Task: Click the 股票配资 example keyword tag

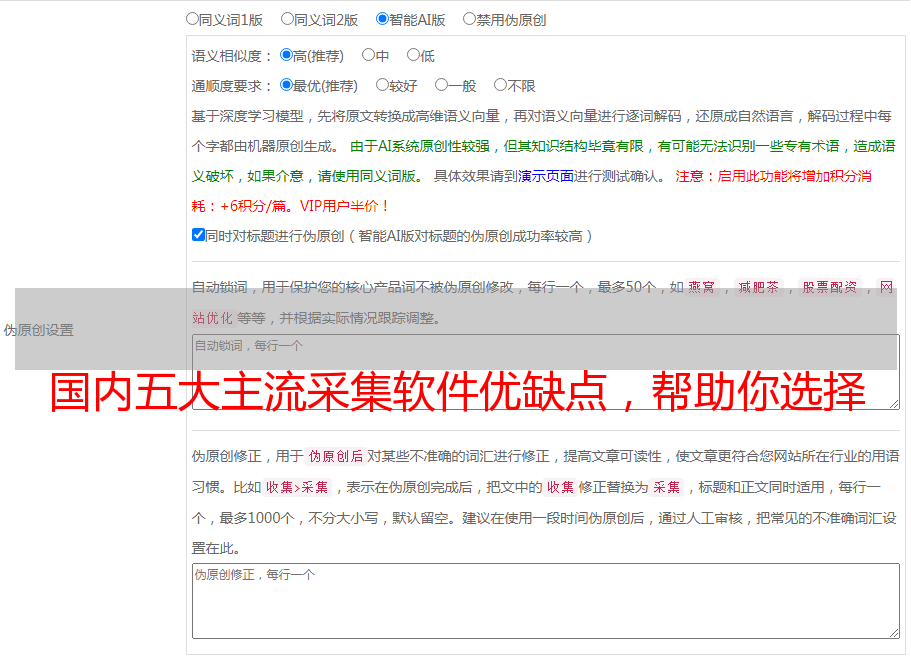Action: click(830, 287)
